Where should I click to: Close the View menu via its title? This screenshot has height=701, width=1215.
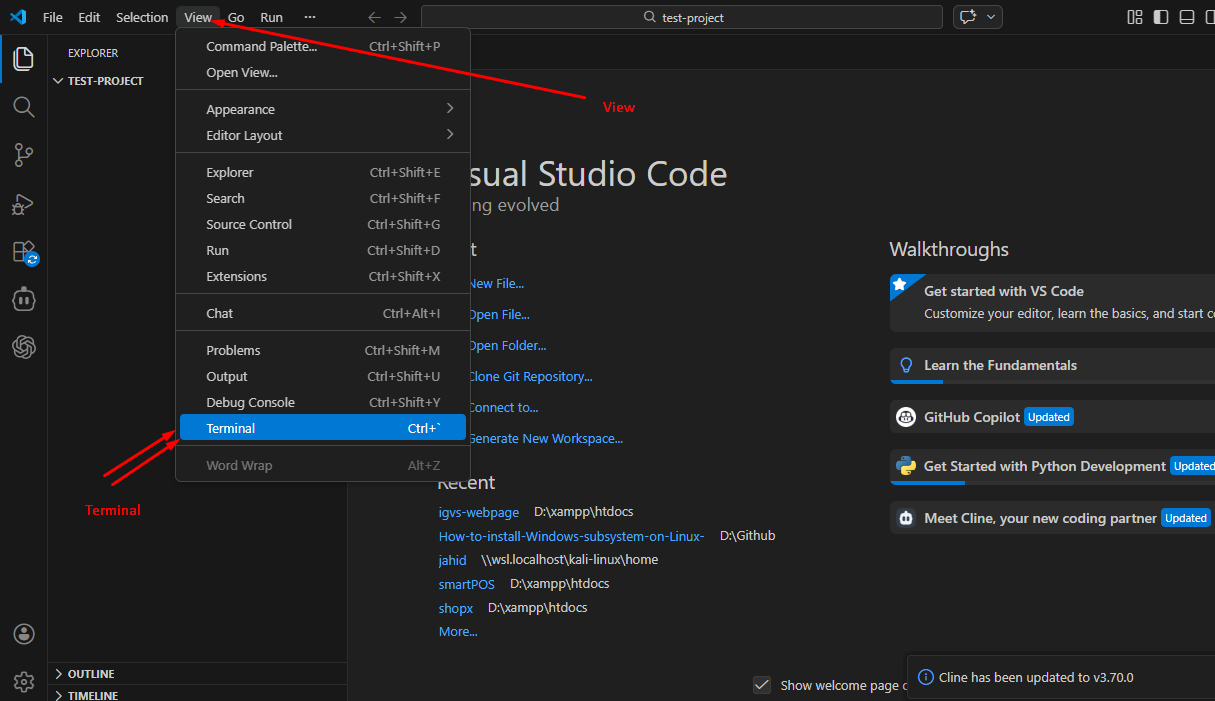(198, 17)
